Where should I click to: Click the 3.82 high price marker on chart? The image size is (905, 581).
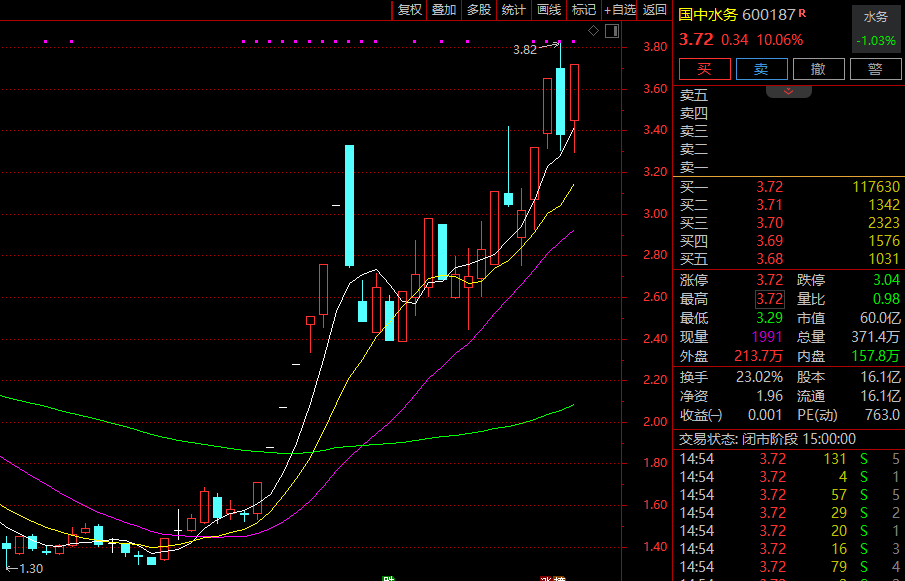(525, 49)
